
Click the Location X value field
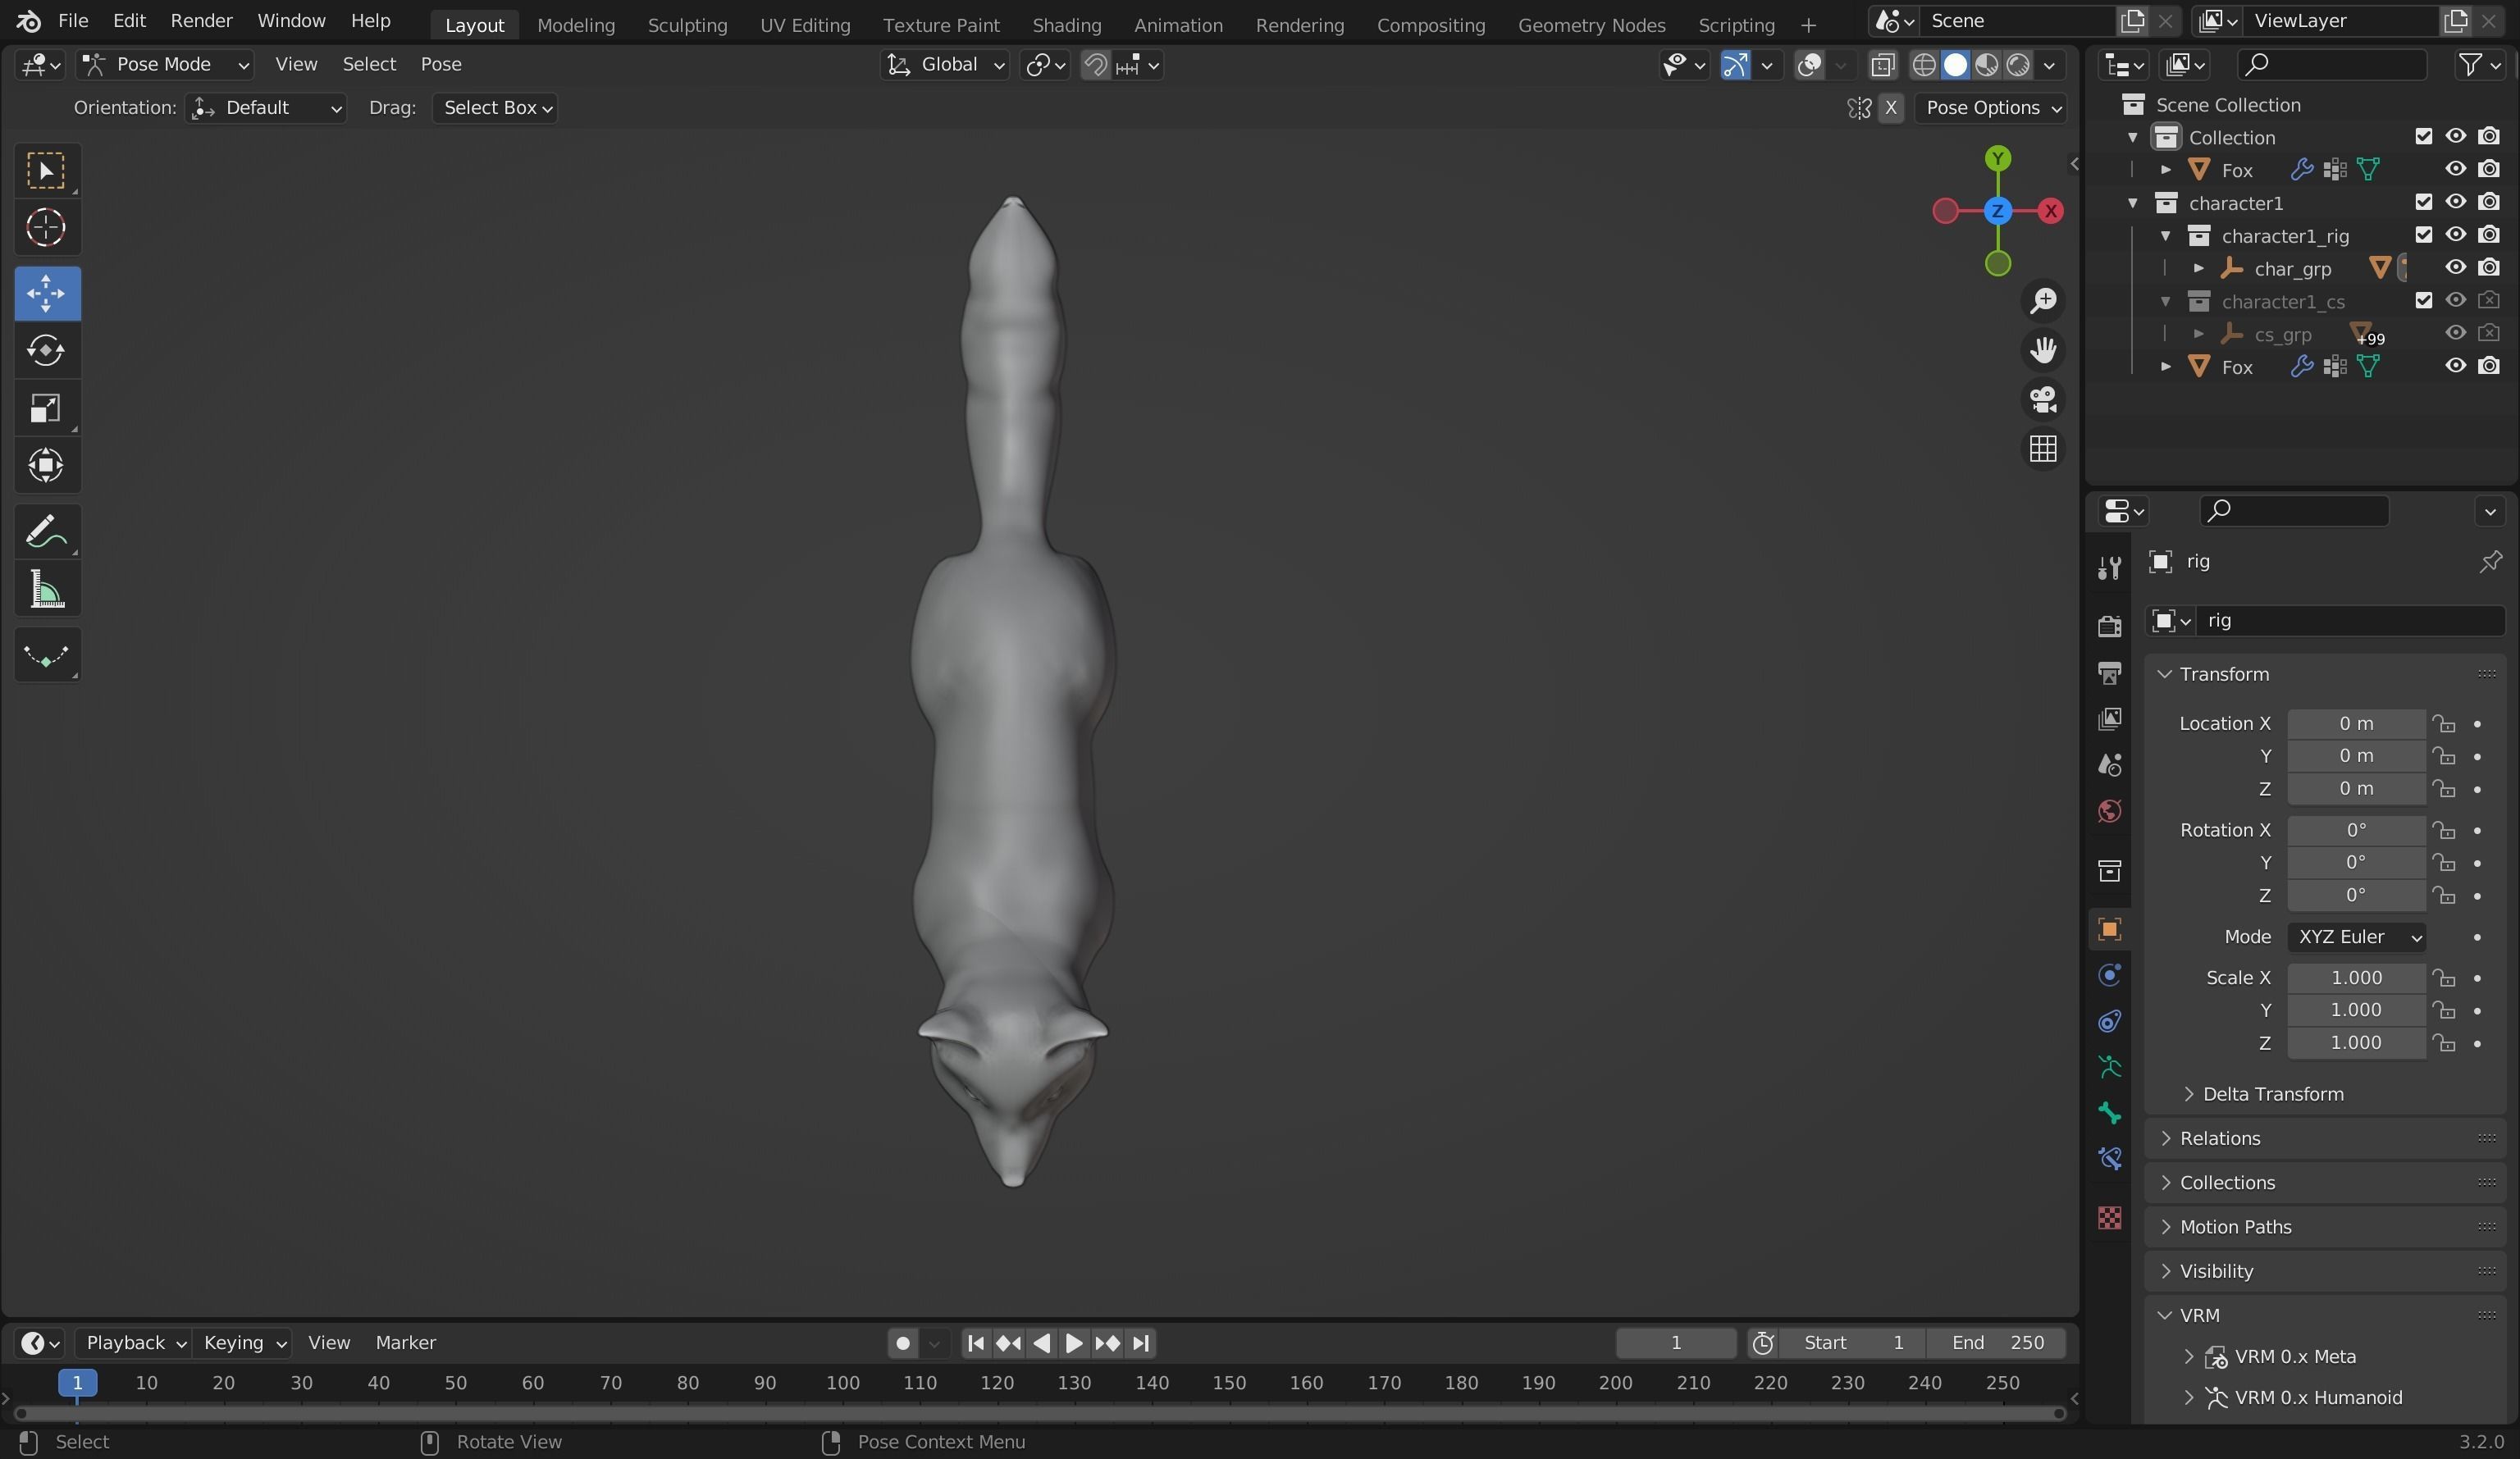[2355, 724]
